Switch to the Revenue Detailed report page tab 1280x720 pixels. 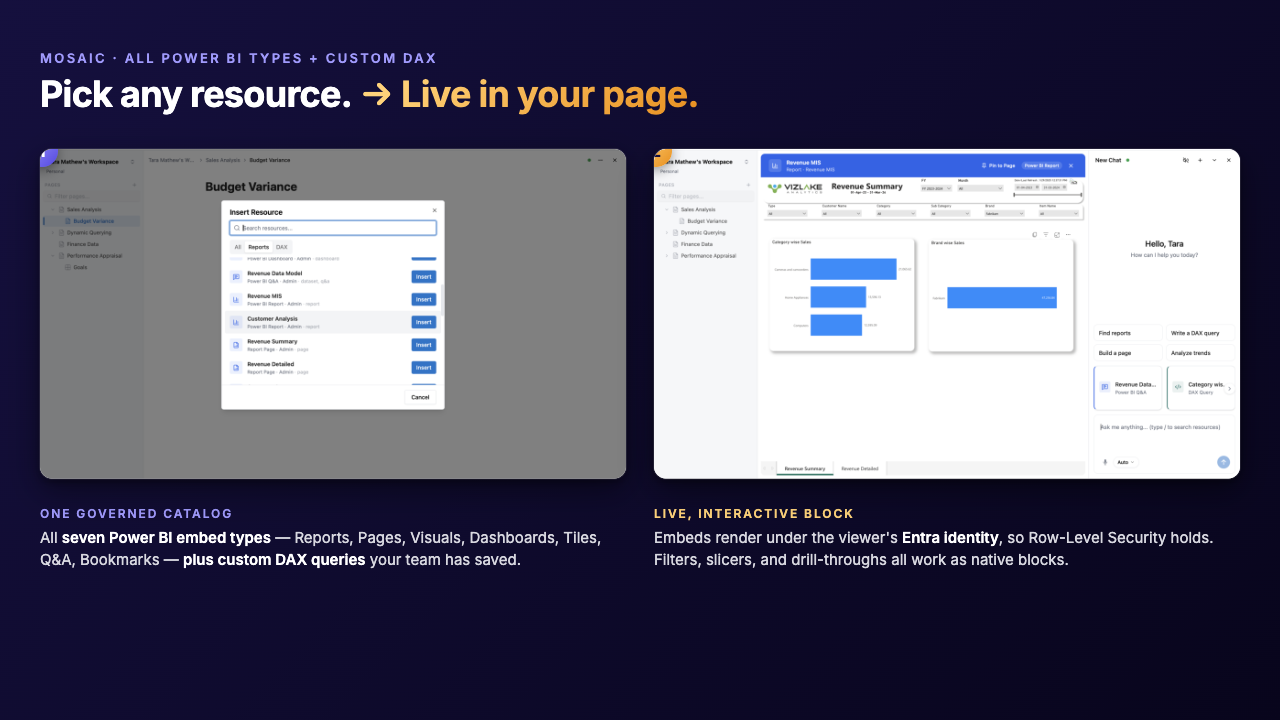860,468
